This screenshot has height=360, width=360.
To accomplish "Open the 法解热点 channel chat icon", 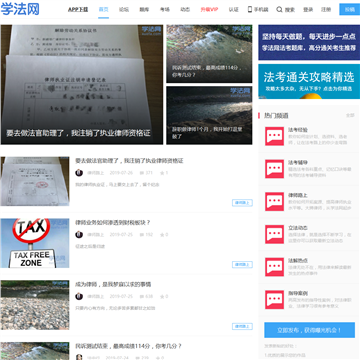I will coord(274,267).
